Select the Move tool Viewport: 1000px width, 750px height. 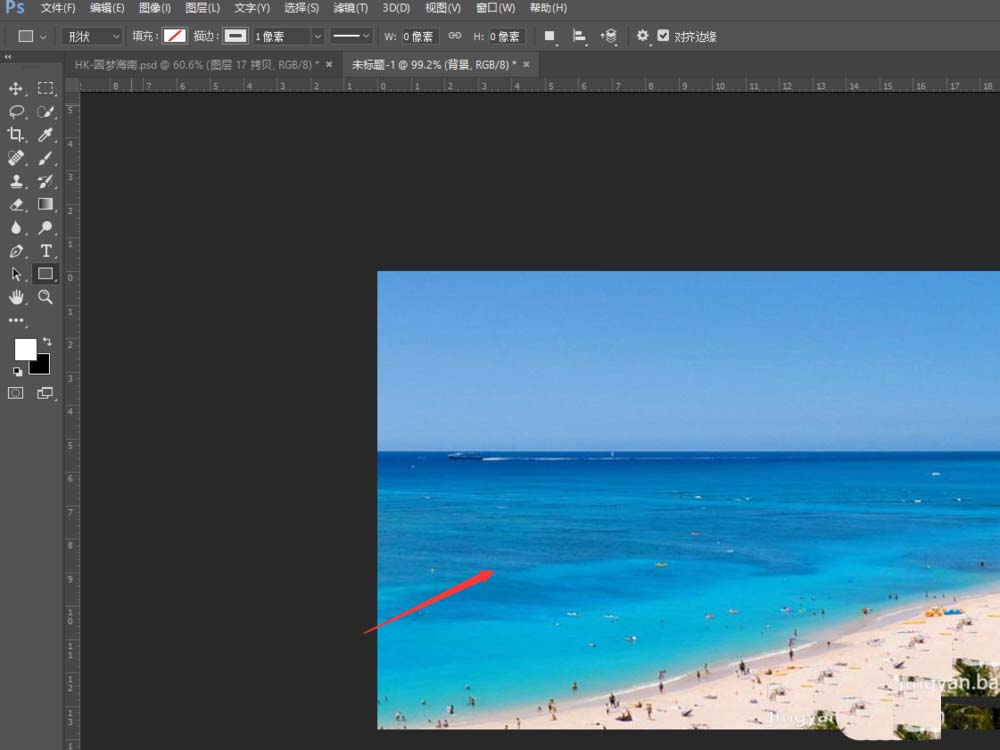(x=16, y=89)
